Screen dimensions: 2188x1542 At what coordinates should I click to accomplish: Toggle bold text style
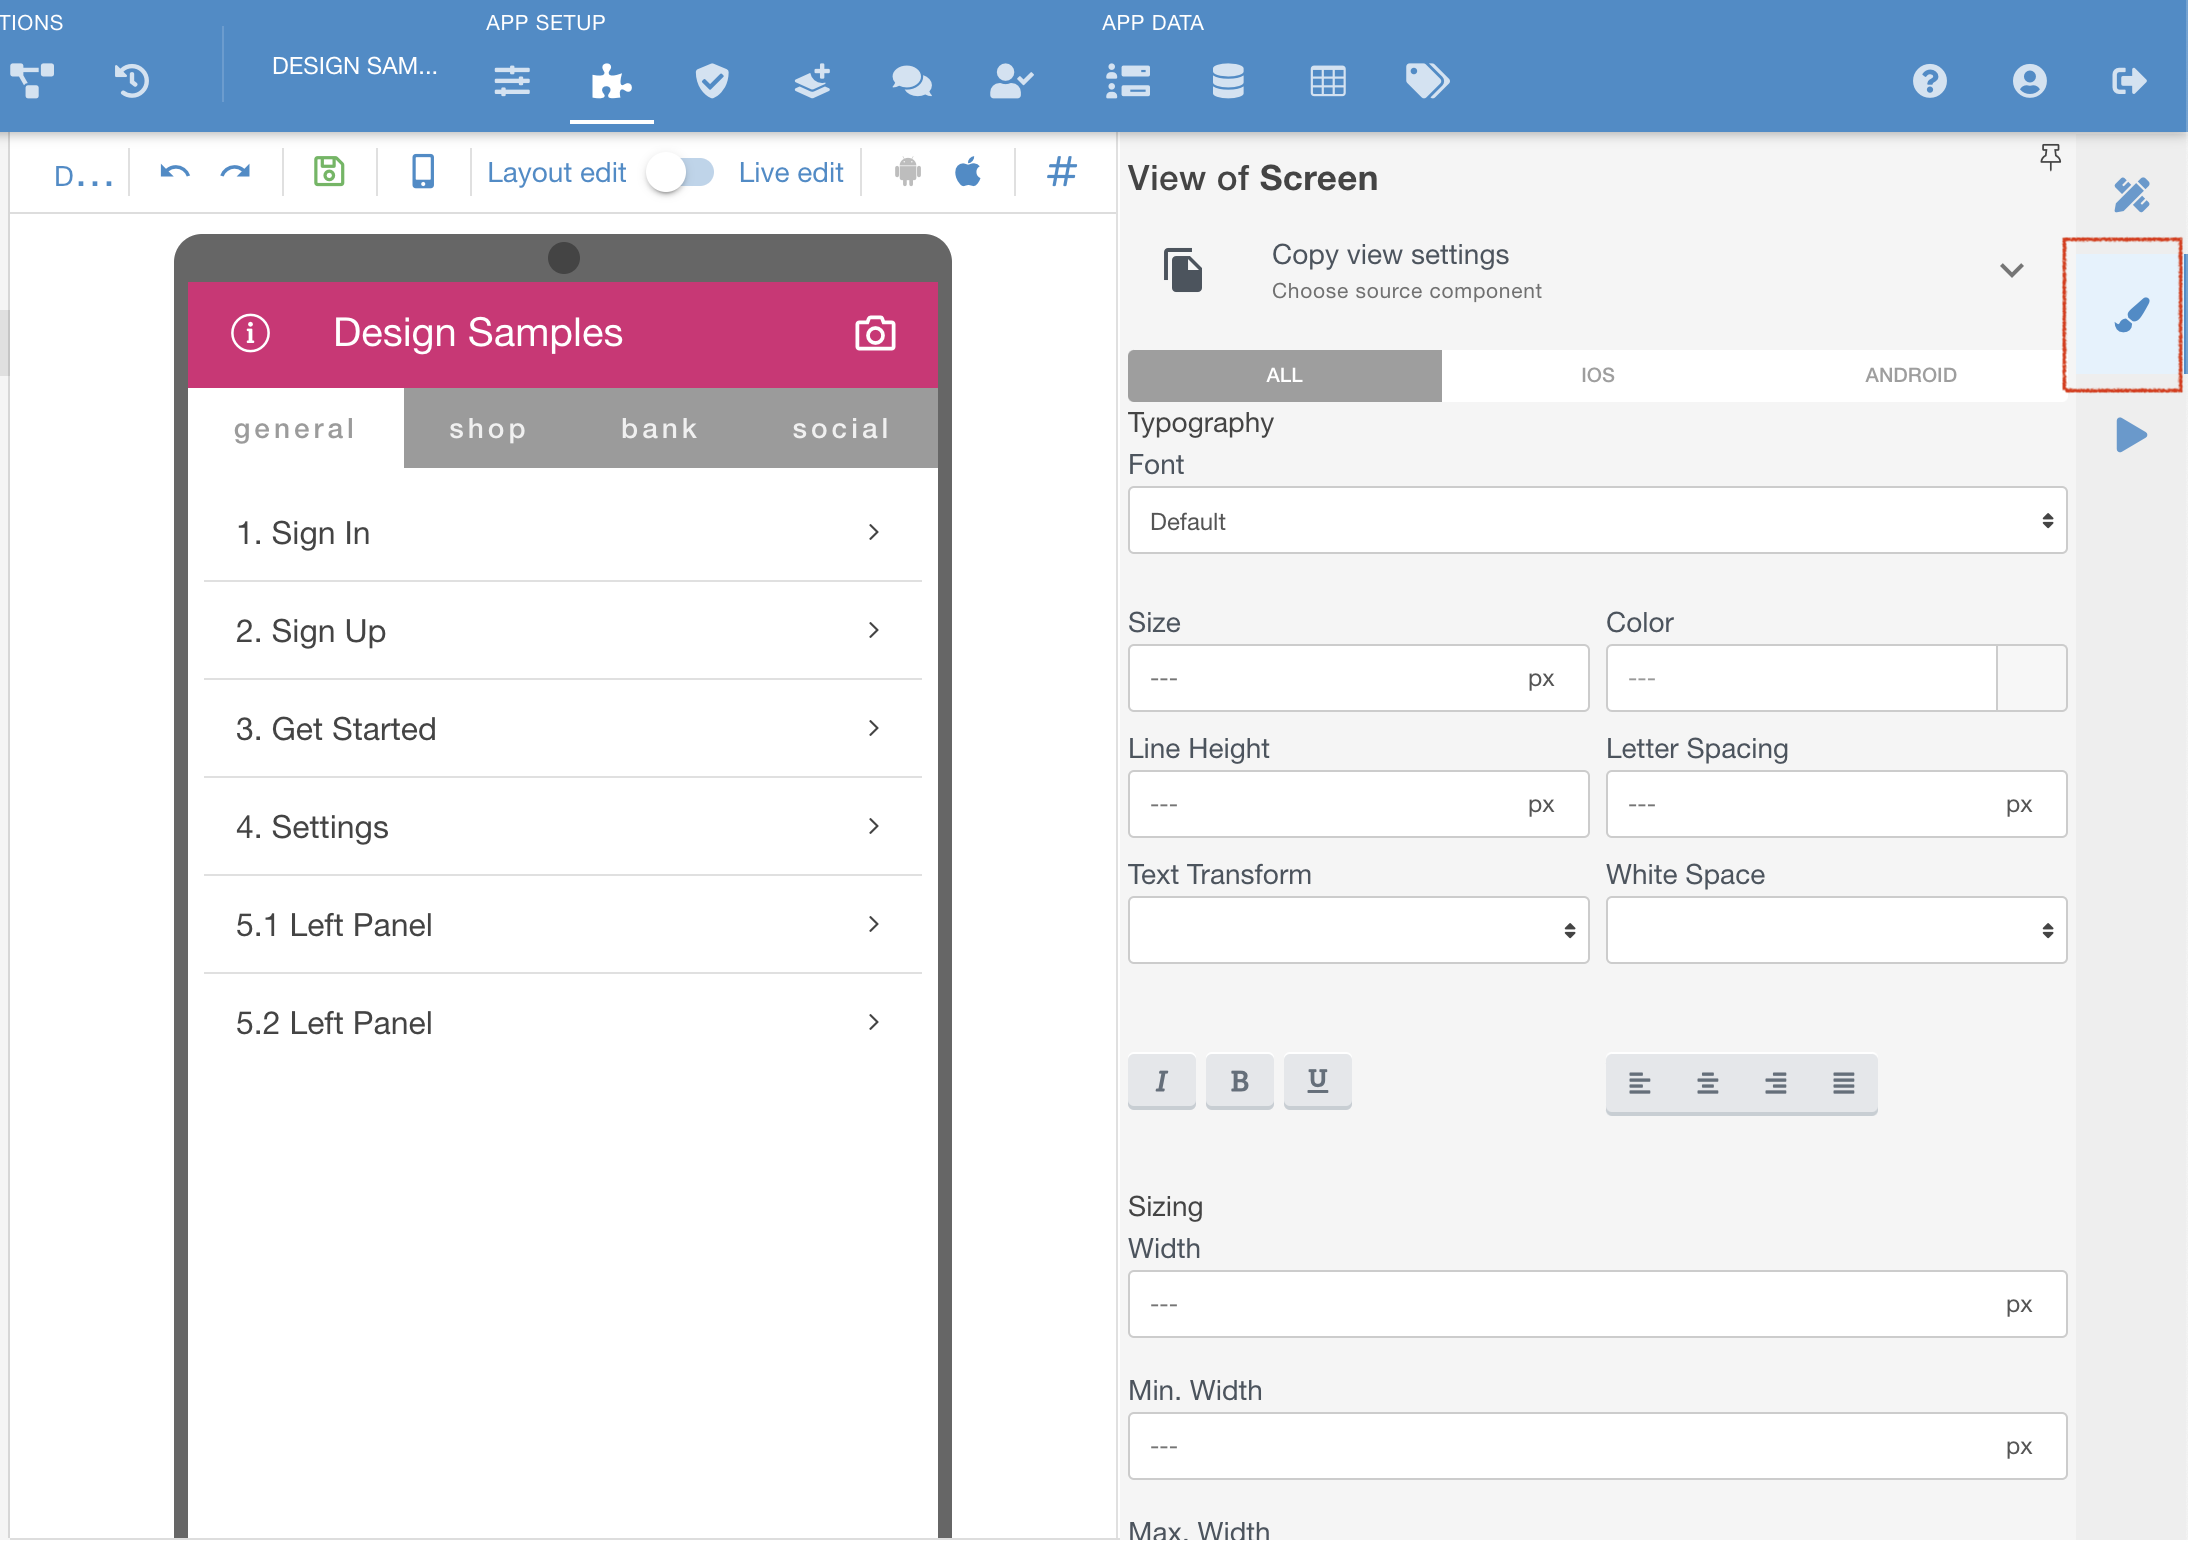click(x=1239, y=1081)
